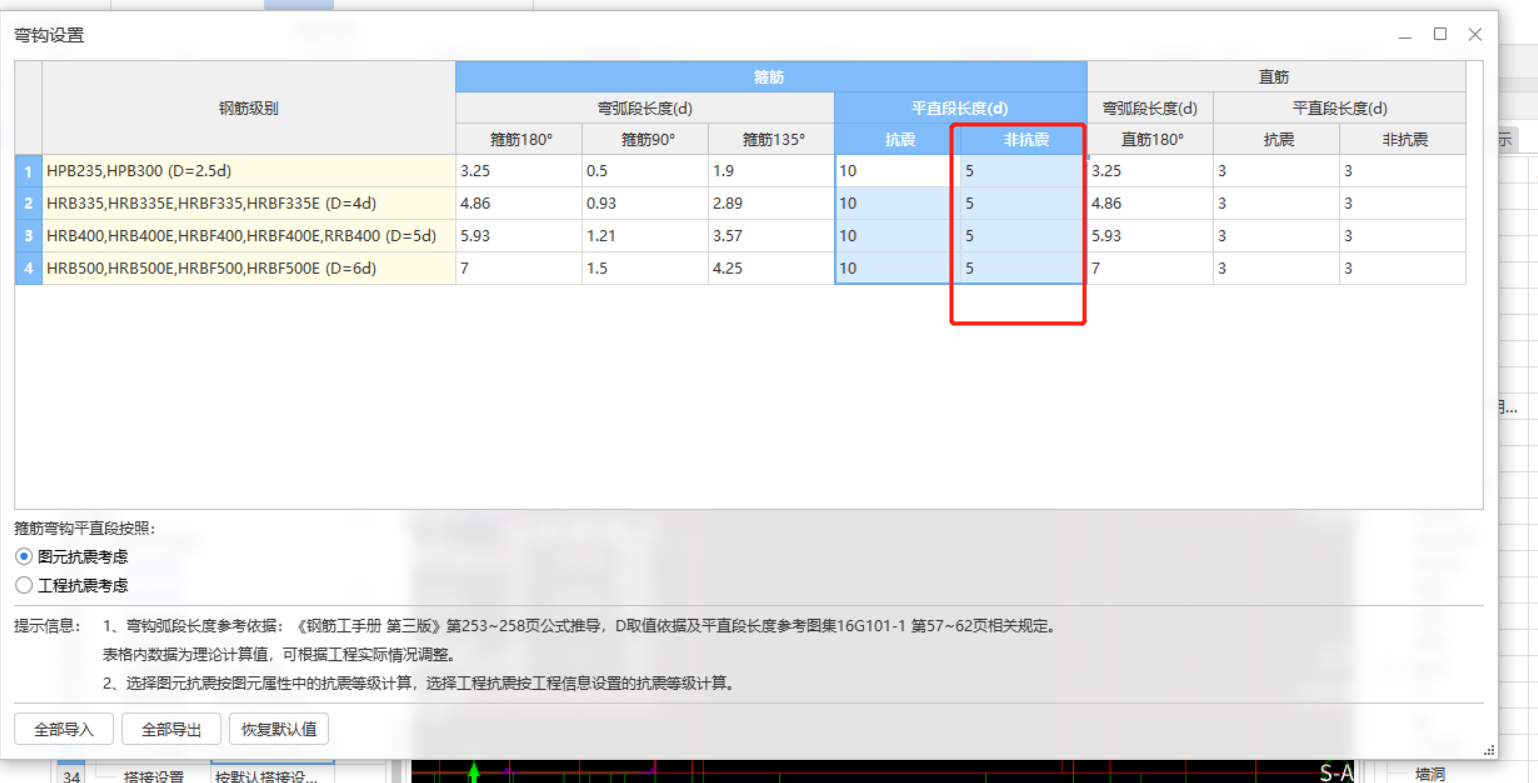Edit 箍筋 抗震 value 10 in HRB400 row

pyautogui.click(x=898, y=236)
